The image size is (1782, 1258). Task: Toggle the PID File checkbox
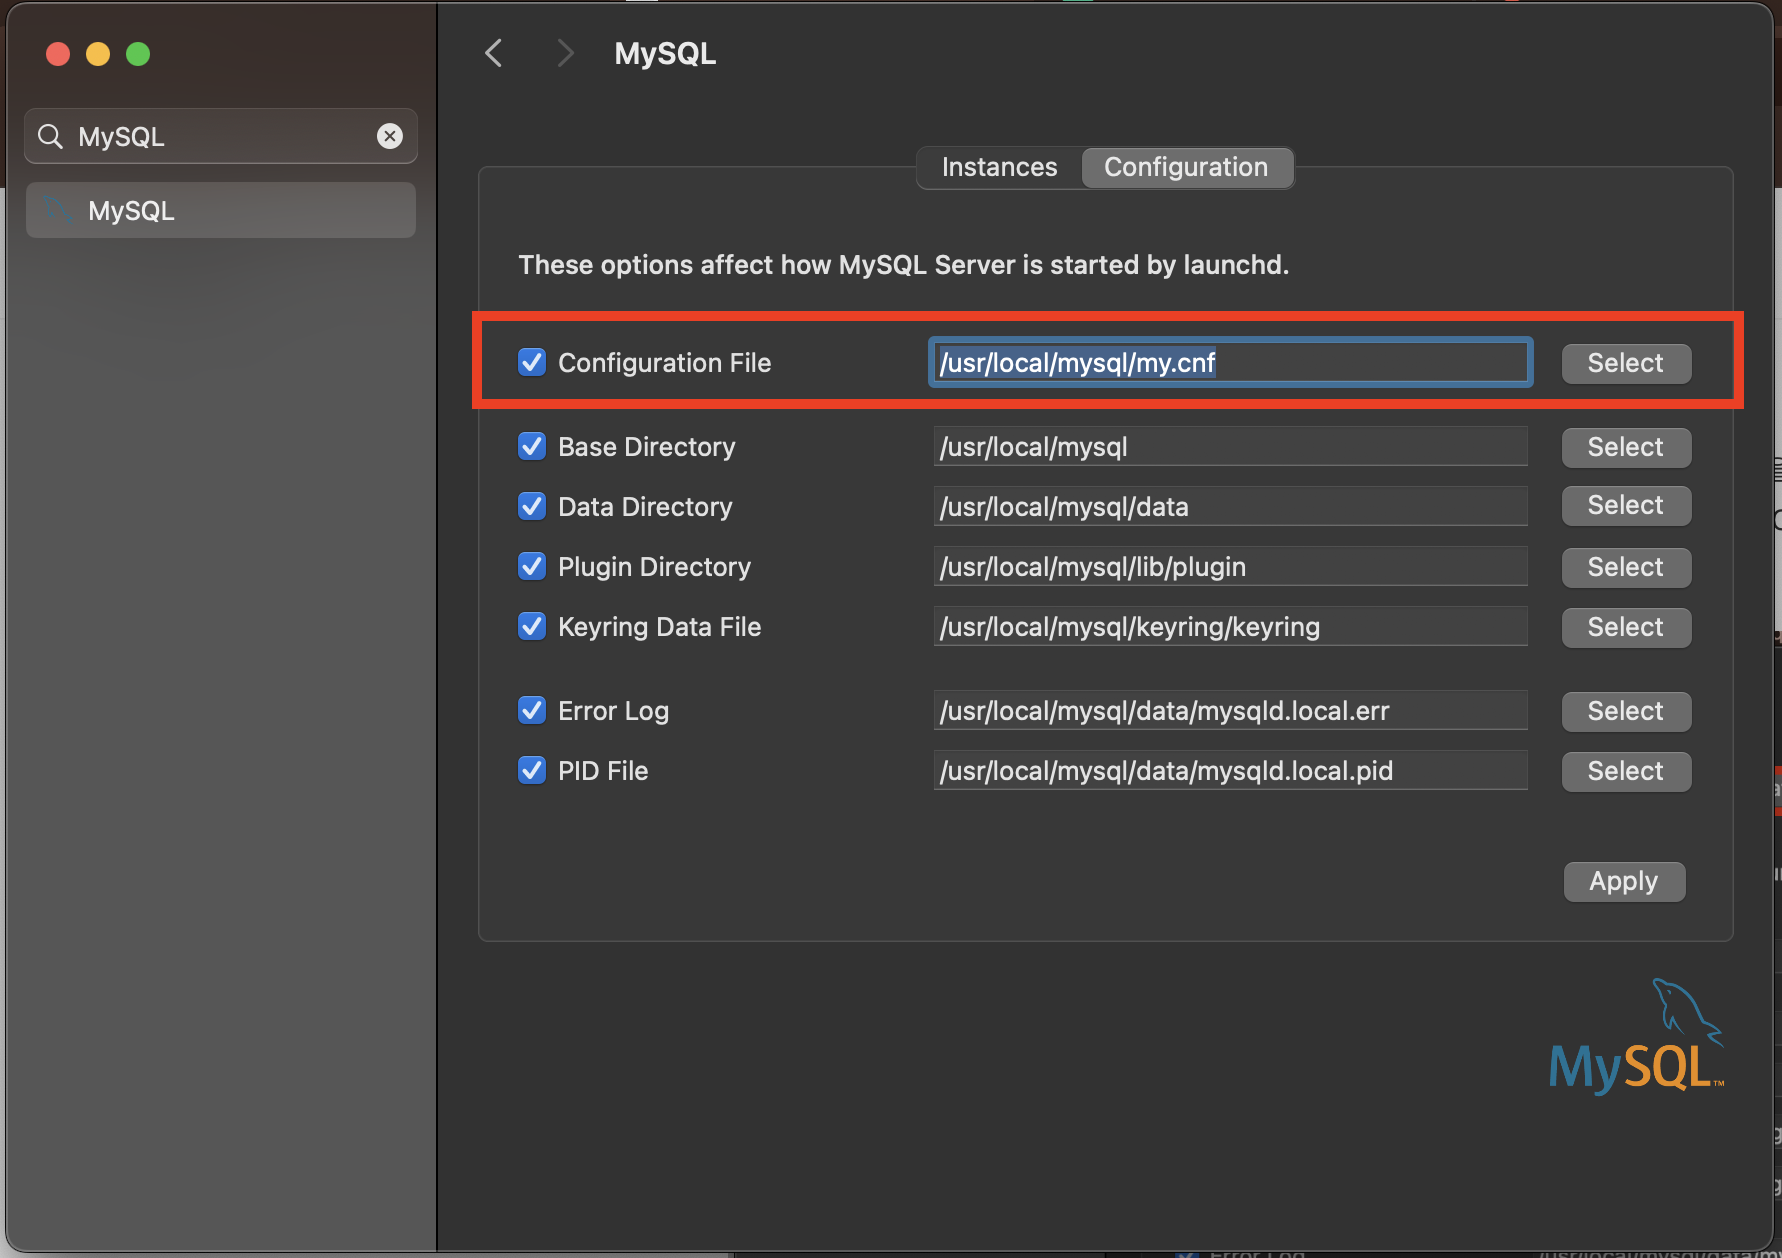[x=532, y=770]
